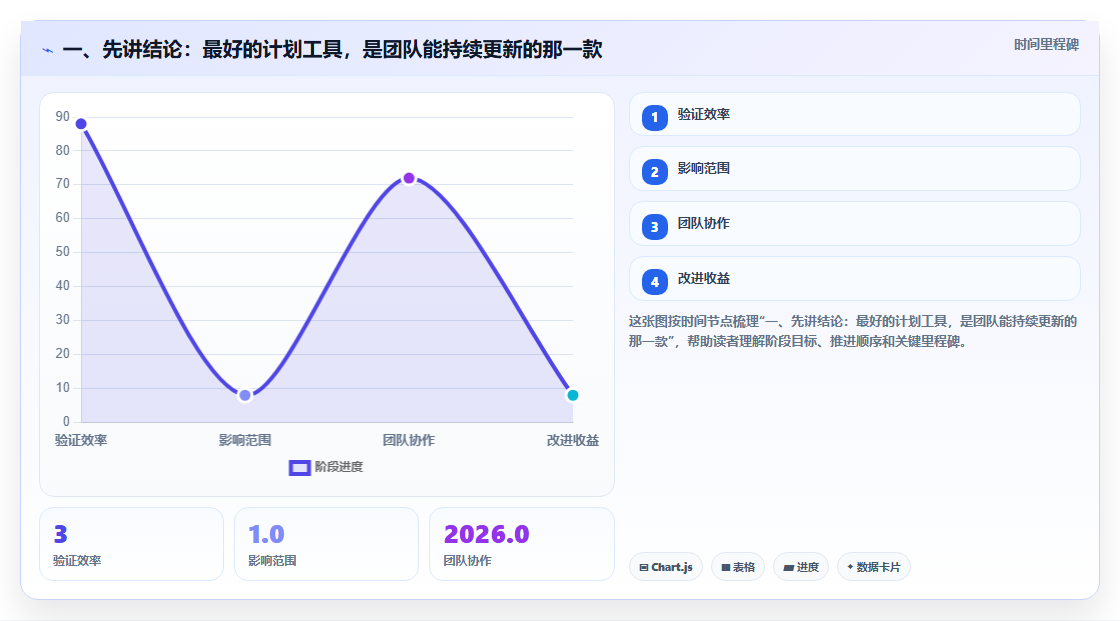Click the stat card showing 2026.0
Viewport: 1120px width, 621px height.
[x=521, y=544]
